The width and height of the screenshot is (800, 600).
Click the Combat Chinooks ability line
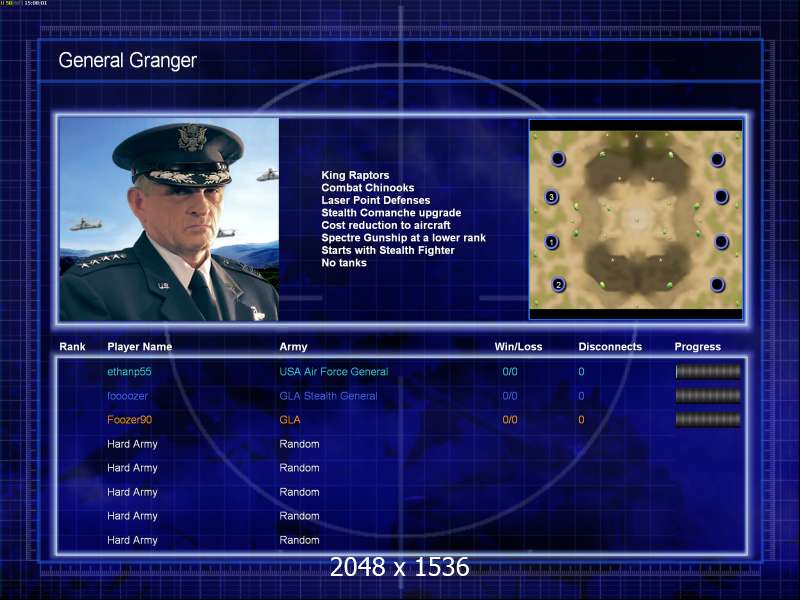(368, 188)
